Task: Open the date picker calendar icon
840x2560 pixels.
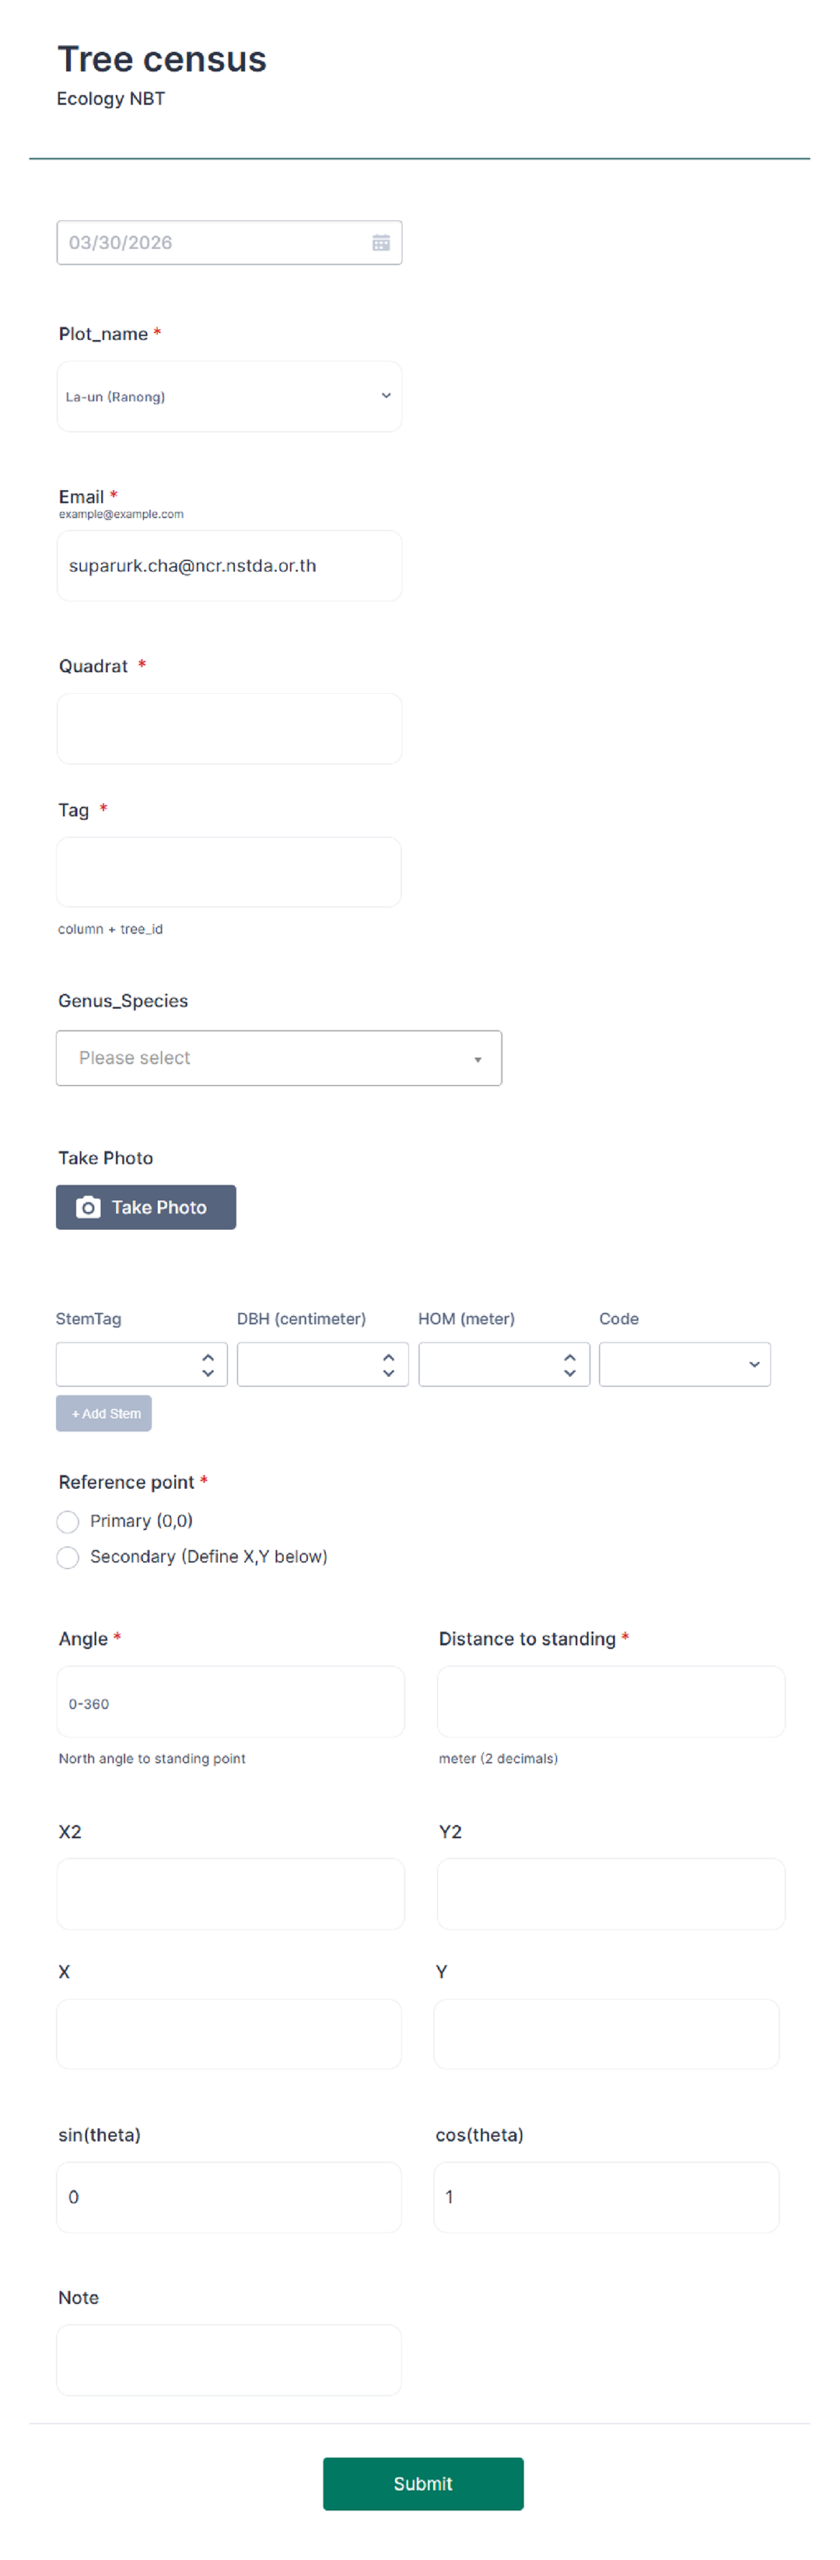Action: coord(380,242)
